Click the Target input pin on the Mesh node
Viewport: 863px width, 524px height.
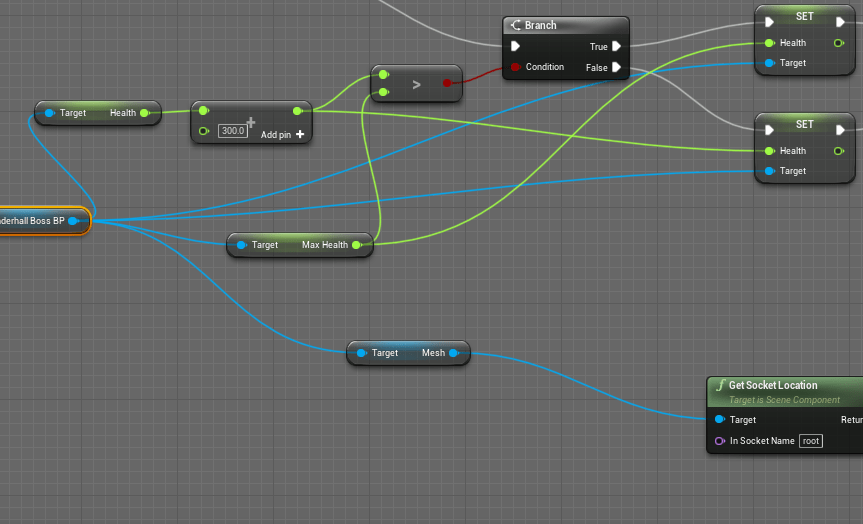pos(361,353)
